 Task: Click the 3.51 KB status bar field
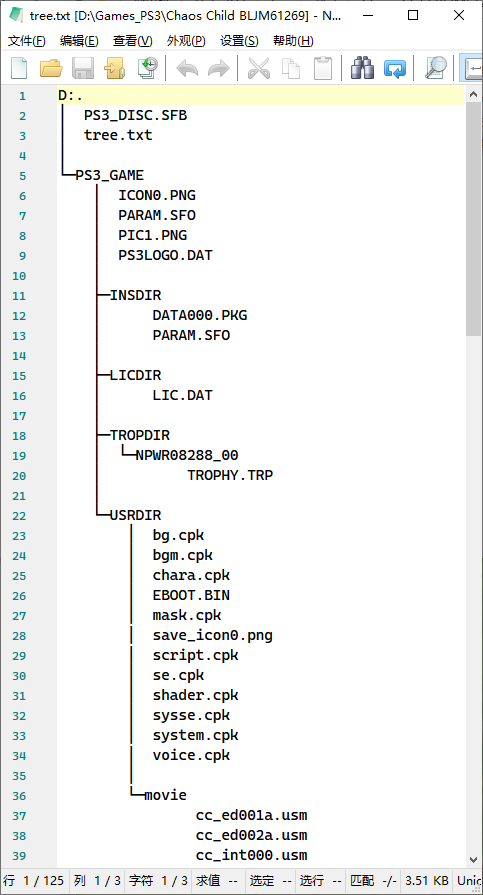426,881
